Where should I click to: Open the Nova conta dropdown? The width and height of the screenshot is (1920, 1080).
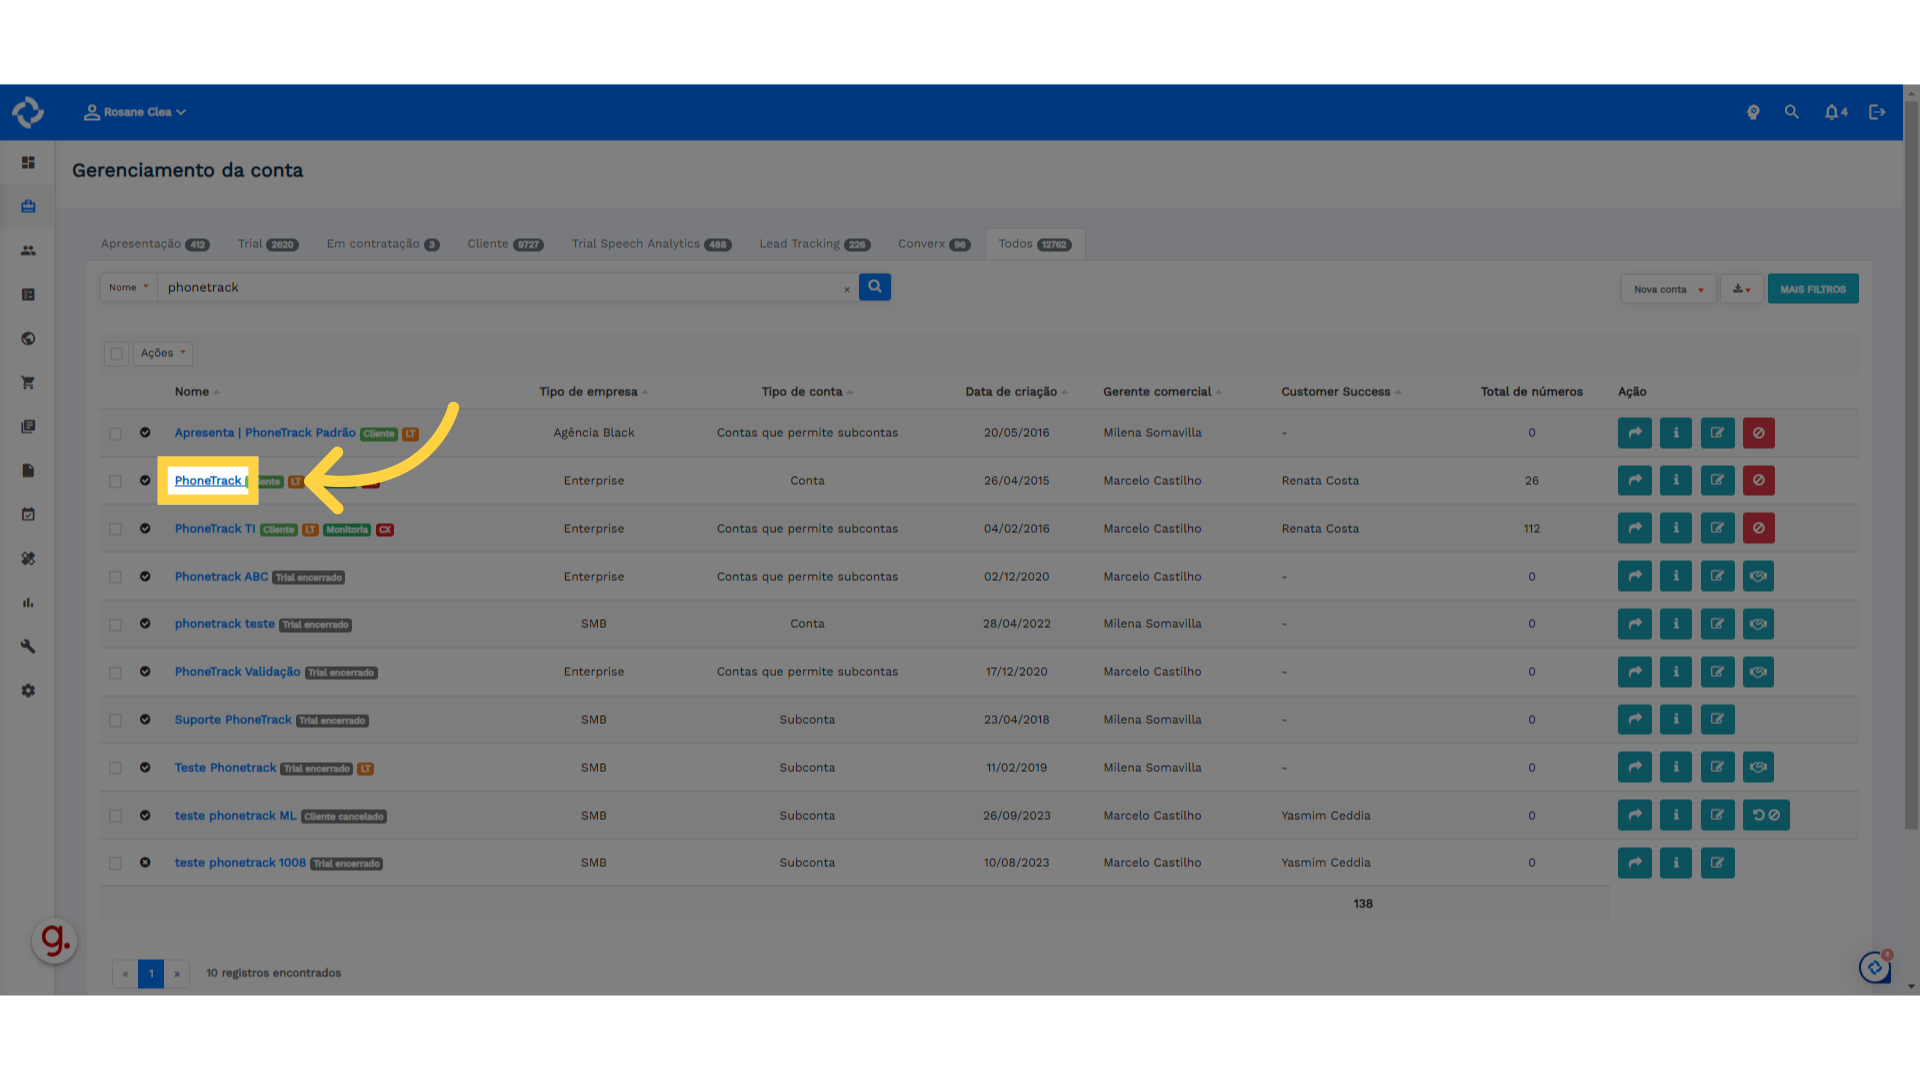coord(1668,289)
